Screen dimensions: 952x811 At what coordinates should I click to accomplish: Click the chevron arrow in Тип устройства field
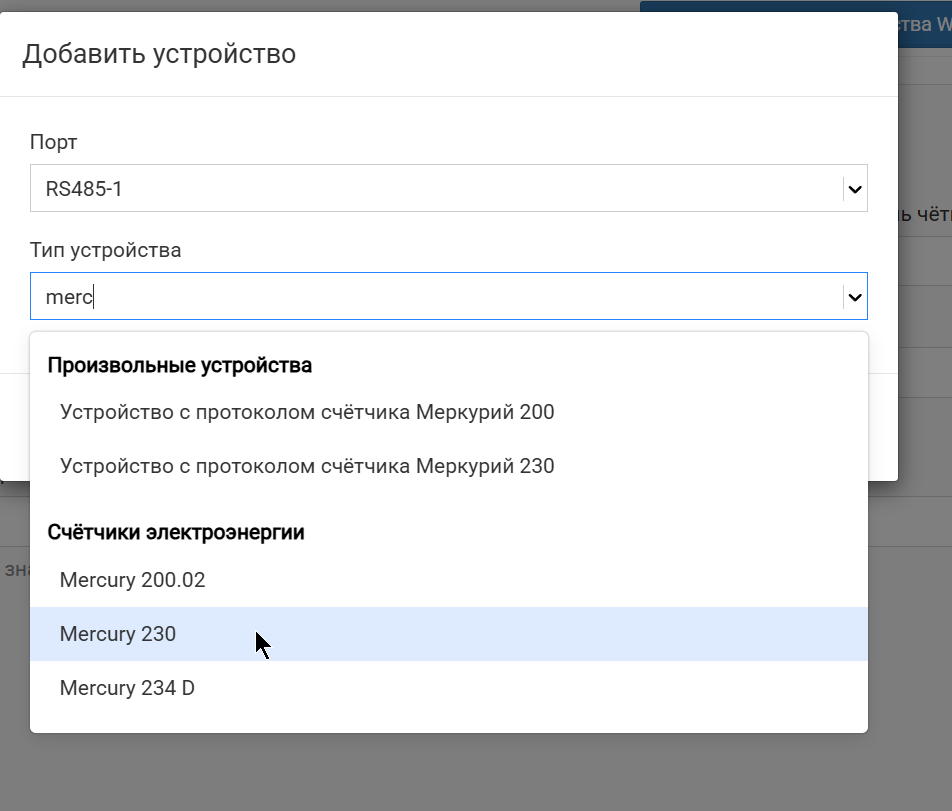pyautogui.click(x=853, y=296)
